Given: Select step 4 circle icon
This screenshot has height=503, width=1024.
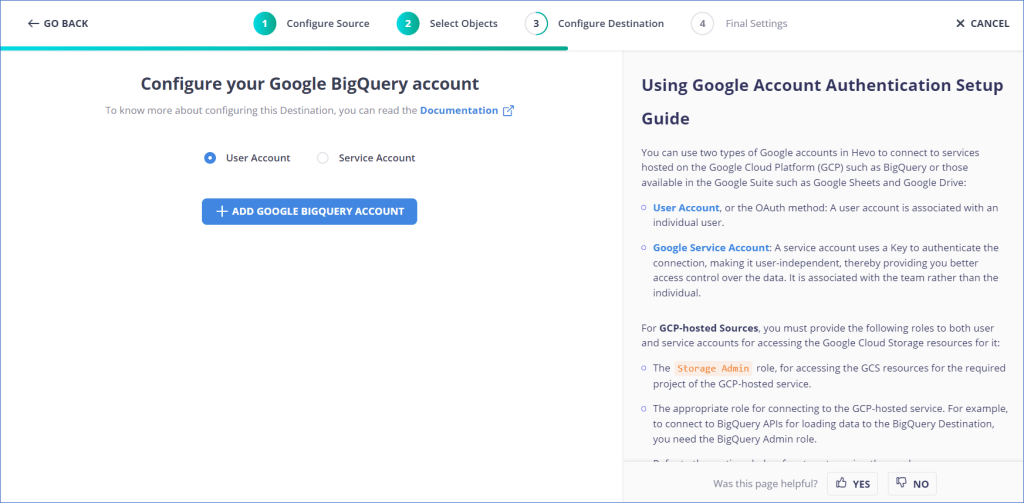Looking at the screenshot, I should pos(702,24).
